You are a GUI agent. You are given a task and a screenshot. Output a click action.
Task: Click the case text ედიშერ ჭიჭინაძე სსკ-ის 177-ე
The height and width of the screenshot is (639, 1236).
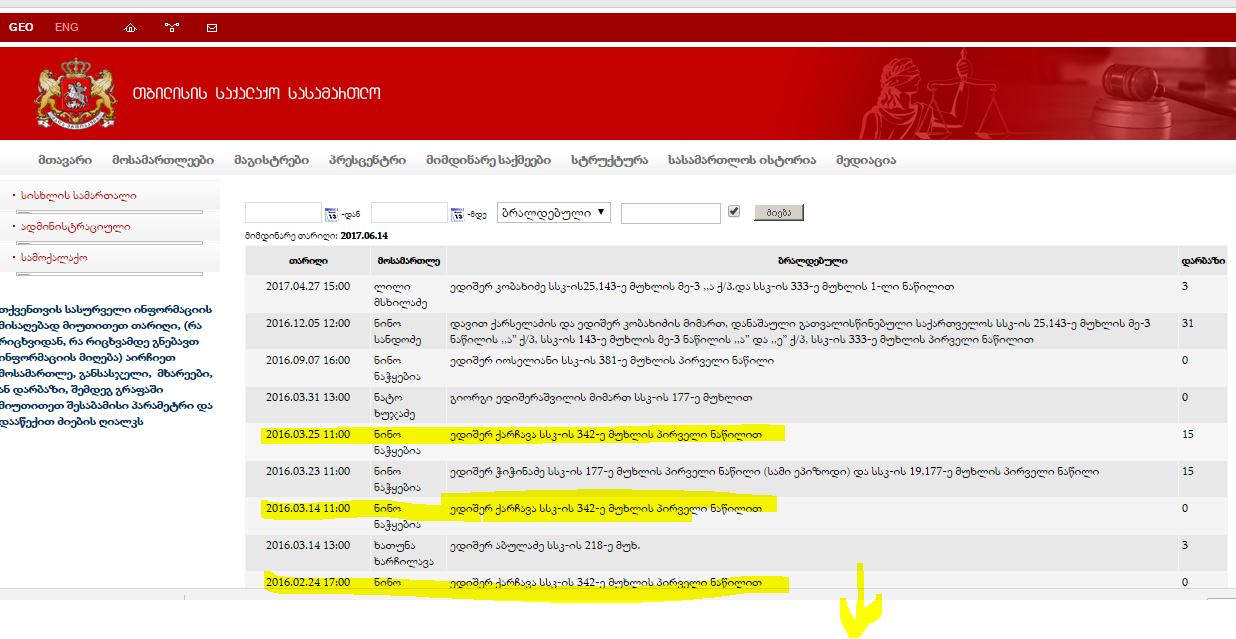[774, 470]
